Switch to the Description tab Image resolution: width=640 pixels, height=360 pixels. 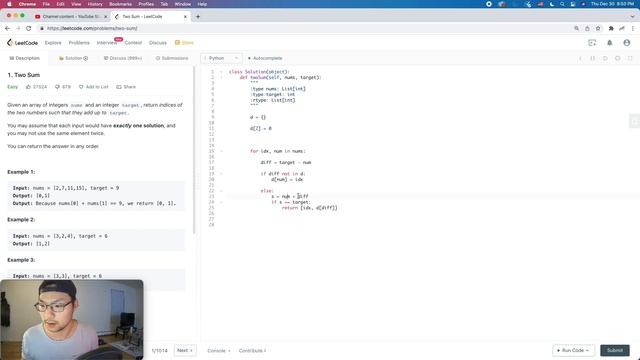coord(24,58)
